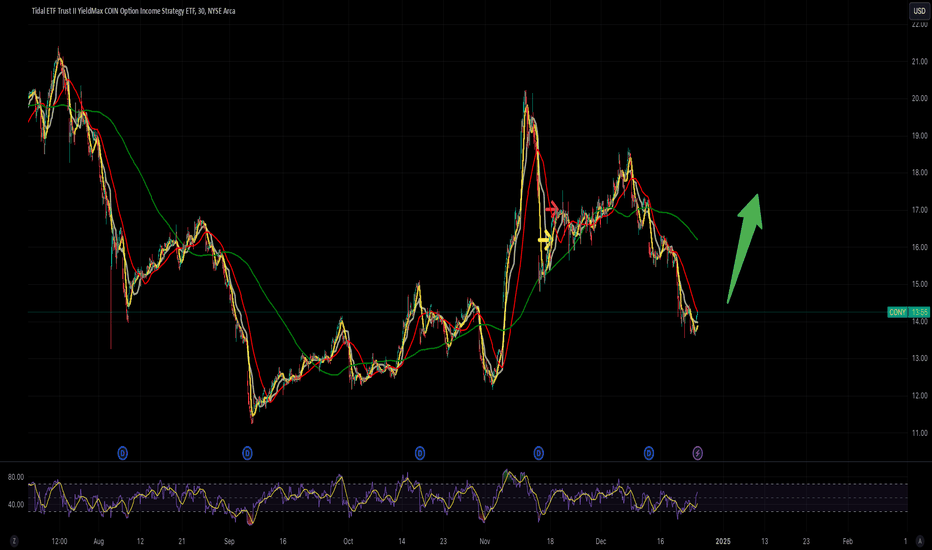This screenshot has width=932, height=550.
Task: Open the USD currency selector
Action: click(x=919, y=11)
